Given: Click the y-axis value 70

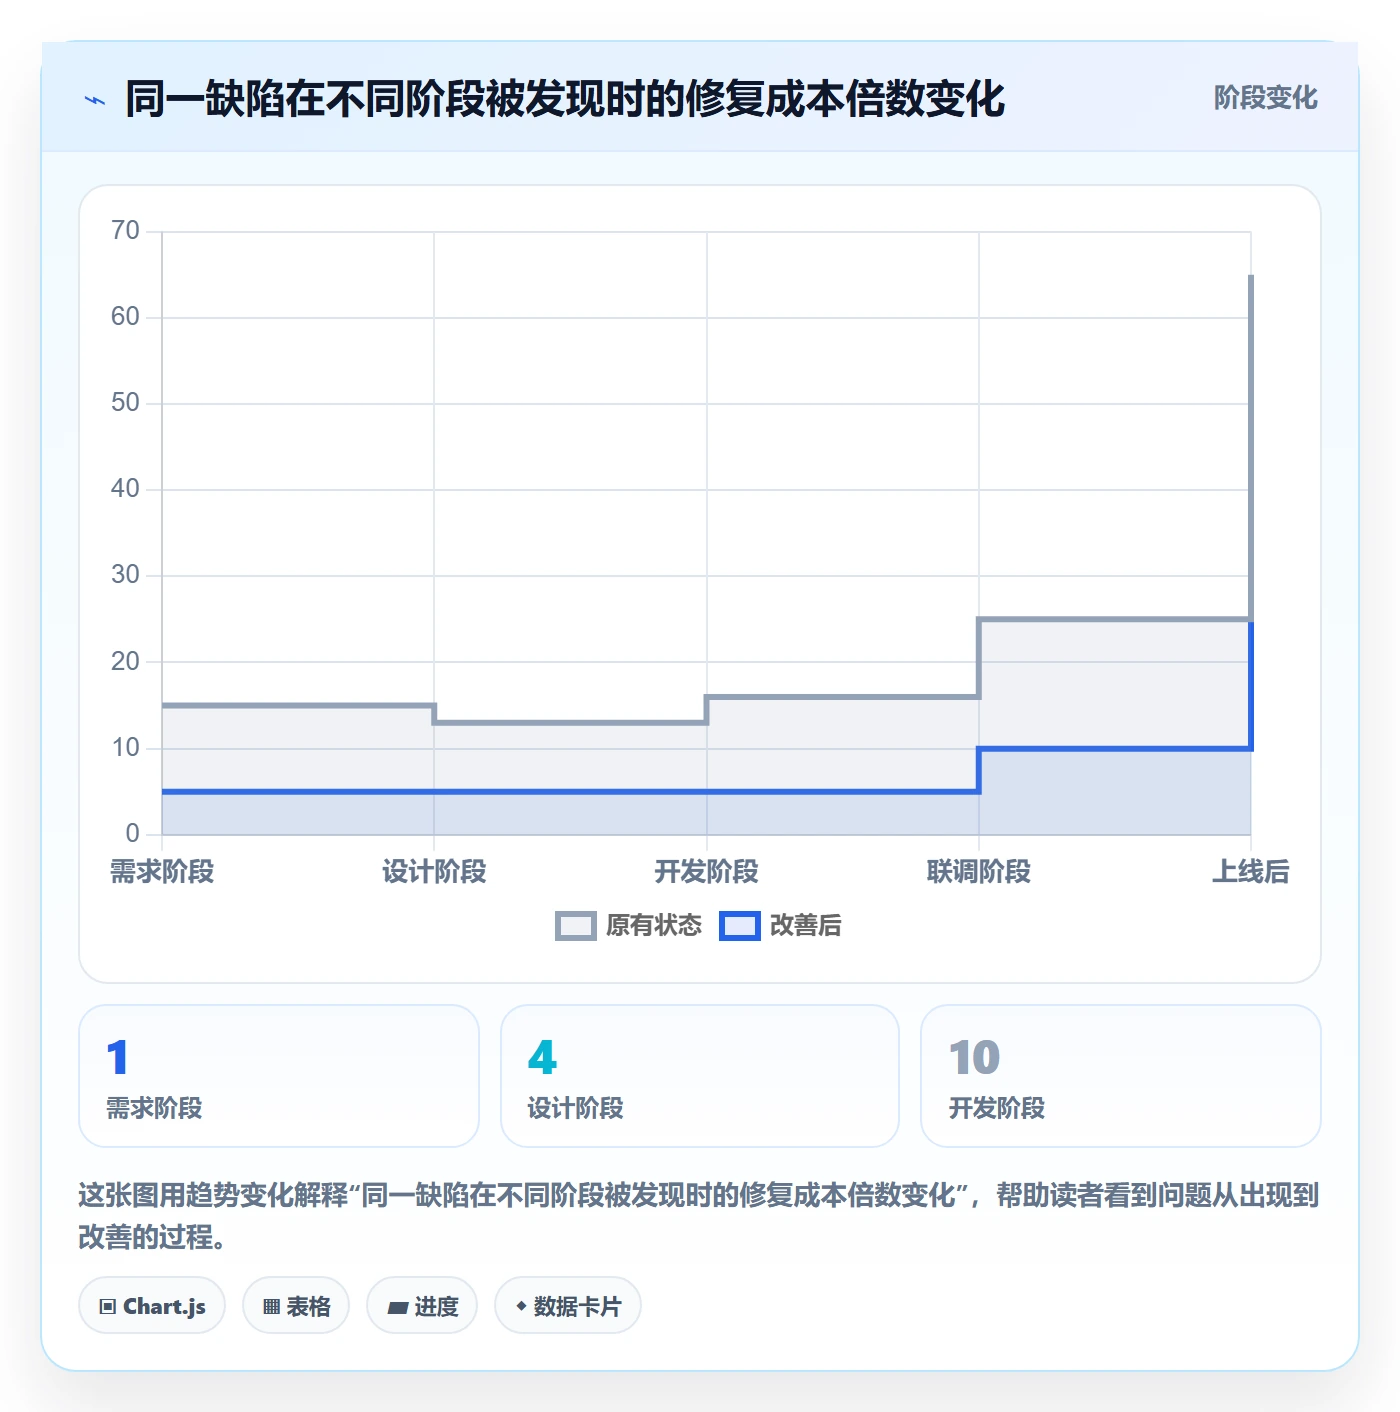Looking at the screenshot, I should point(125,231).
